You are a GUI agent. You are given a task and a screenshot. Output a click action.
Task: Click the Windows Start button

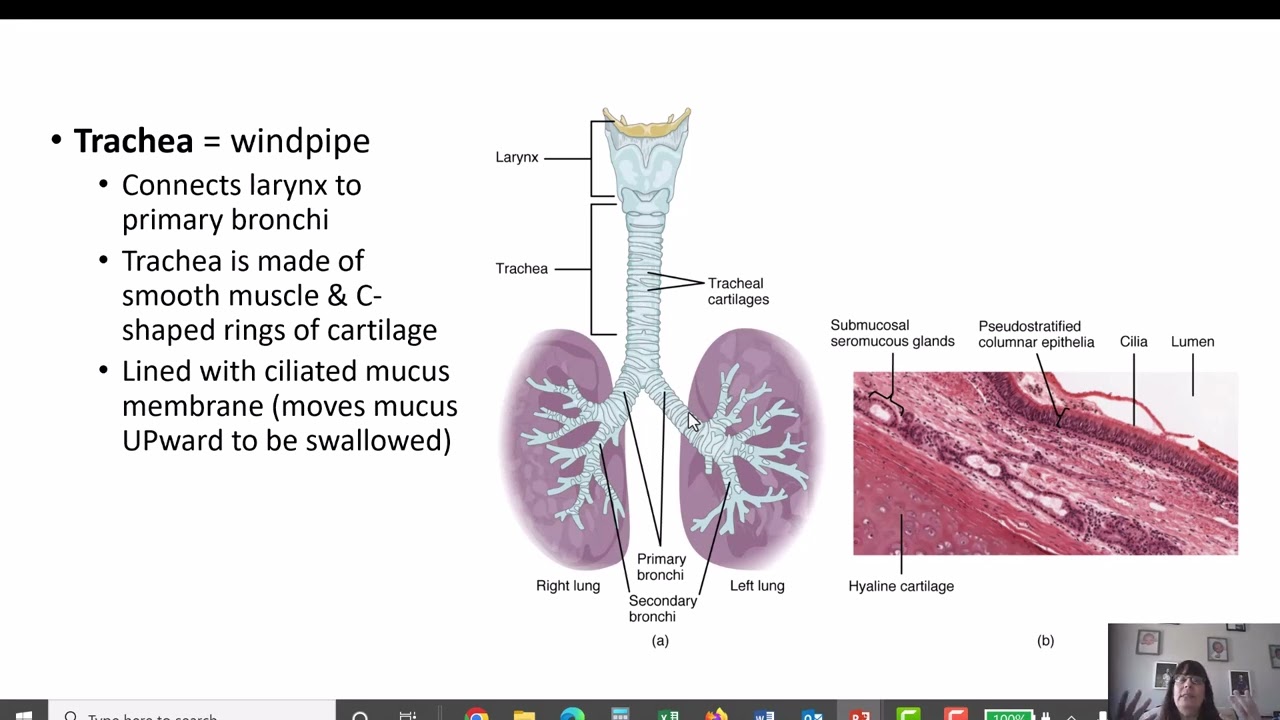pos(24,715)
